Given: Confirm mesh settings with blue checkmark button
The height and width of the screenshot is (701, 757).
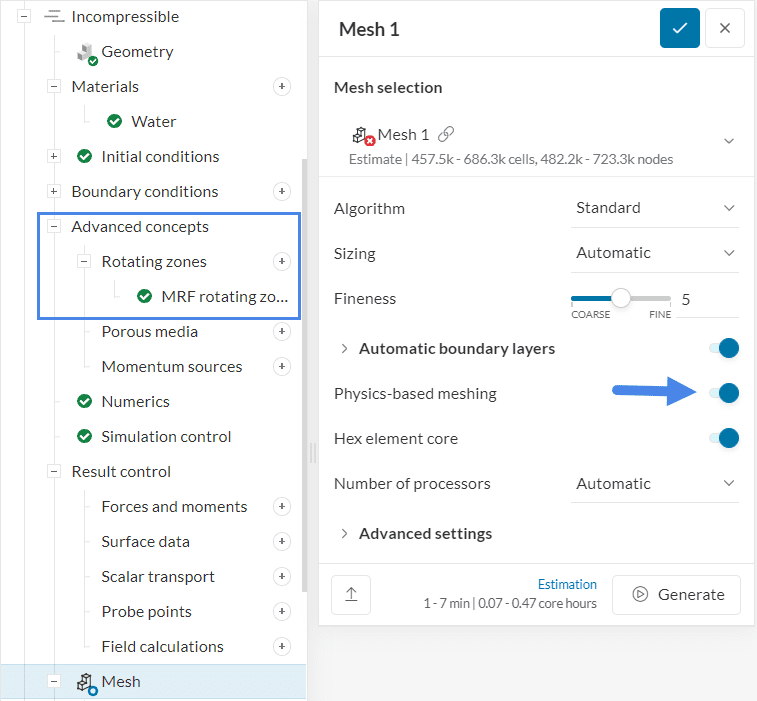Looking at the screenshot, I should [x=679, y=29].
